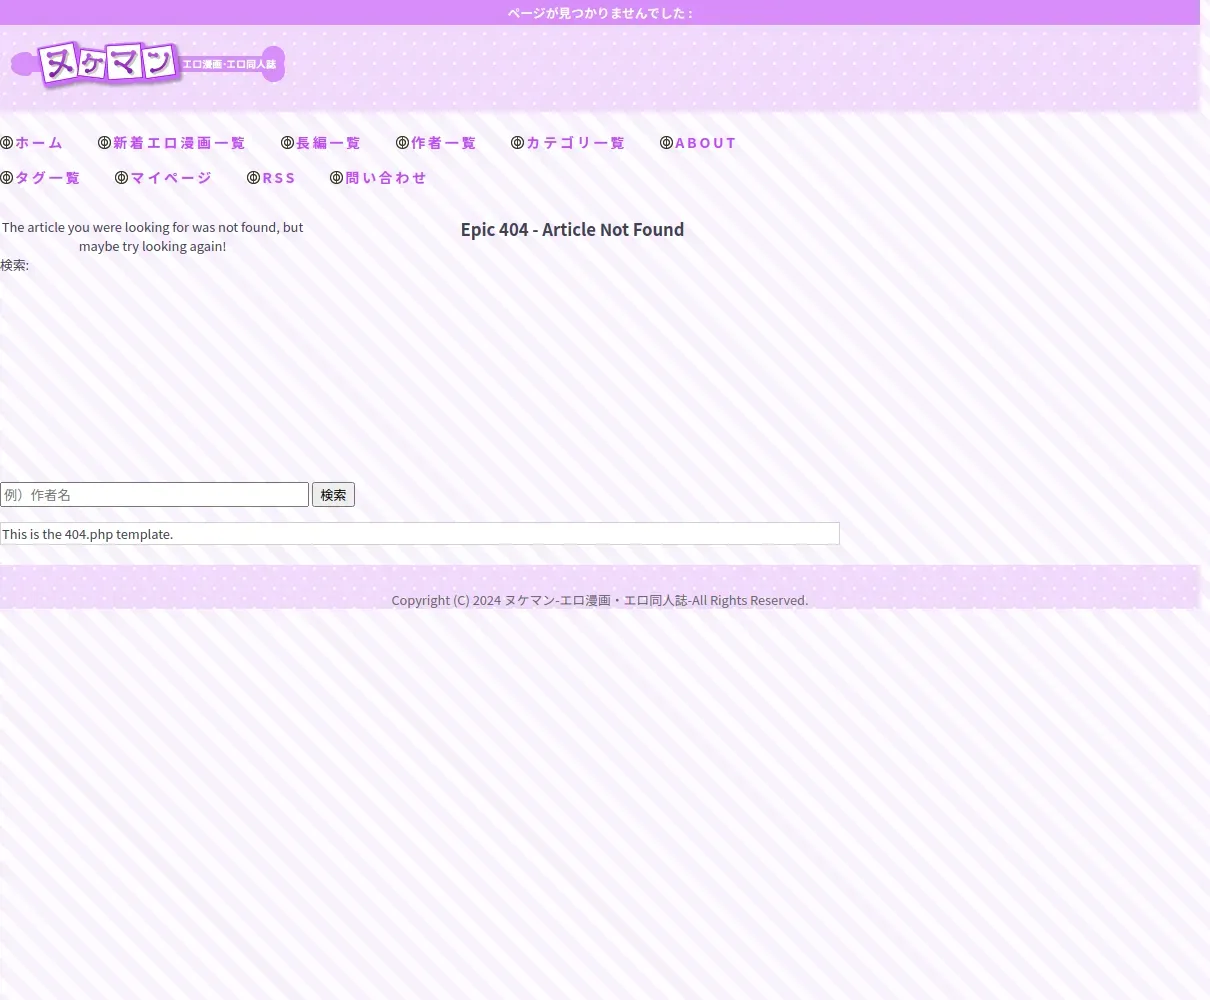The height and width of the screenshot is (1000, 1210).
Task: Go to 長編一覧 menu item
Action: pos(328,143)
